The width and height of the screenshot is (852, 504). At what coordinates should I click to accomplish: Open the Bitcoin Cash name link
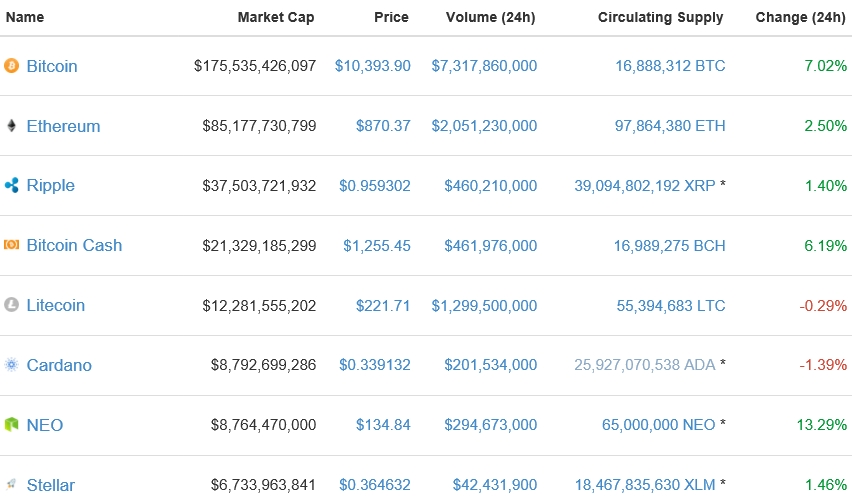[74, 245]
